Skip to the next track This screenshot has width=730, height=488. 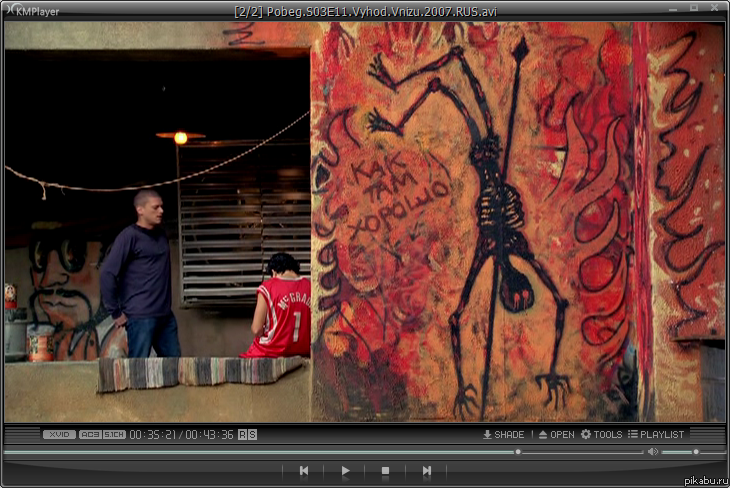[x=427, y=470]
